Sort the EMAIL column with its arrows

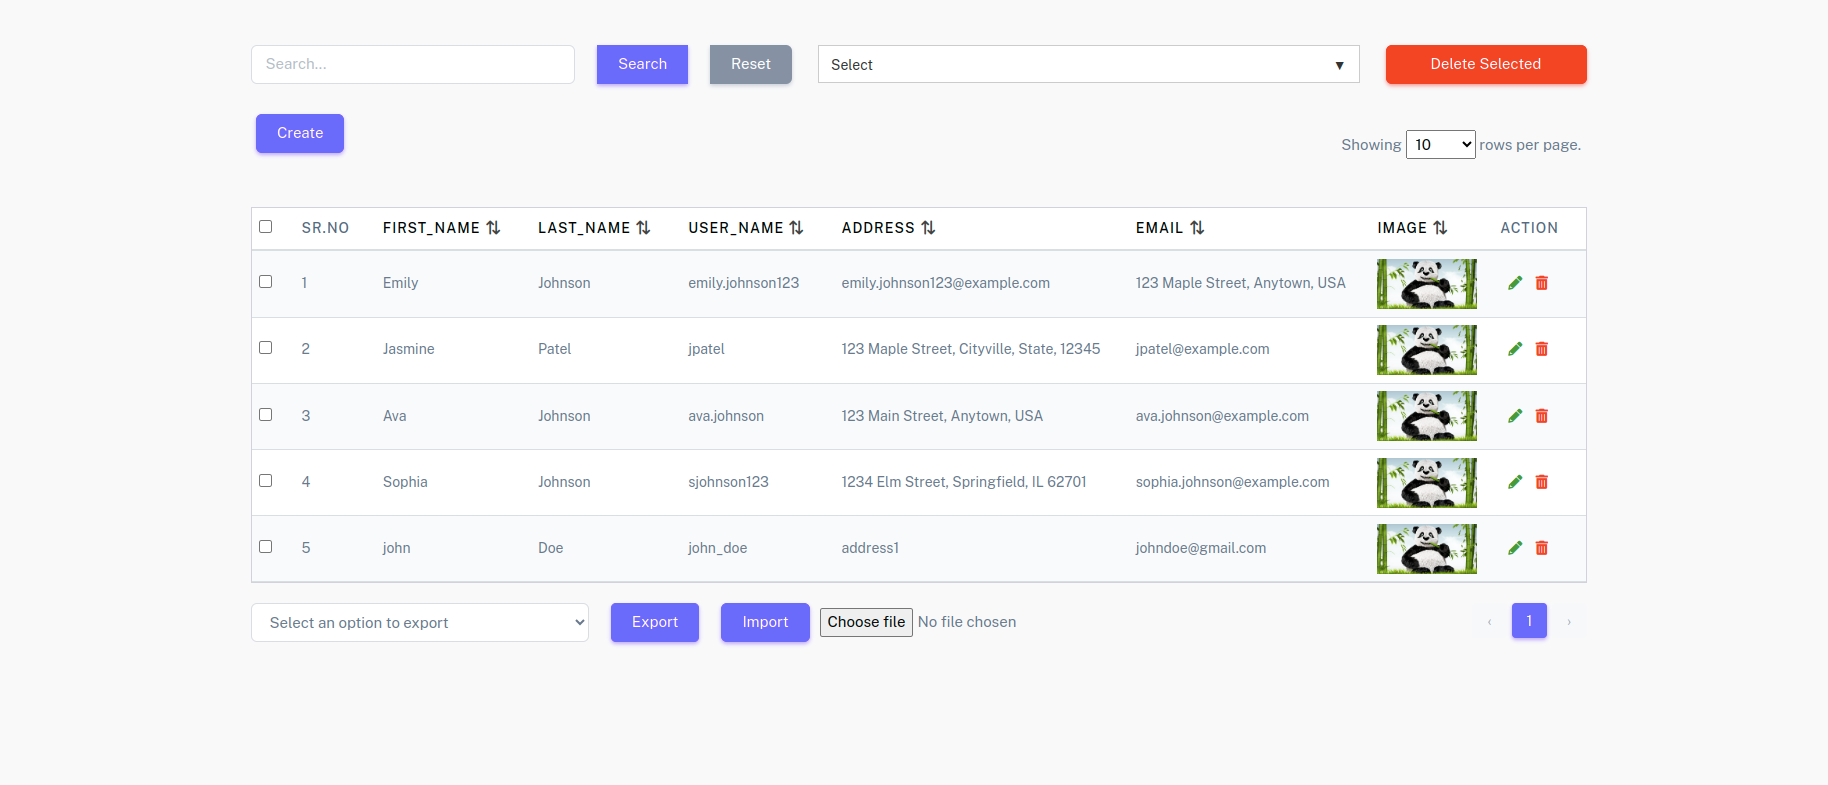1197,228
